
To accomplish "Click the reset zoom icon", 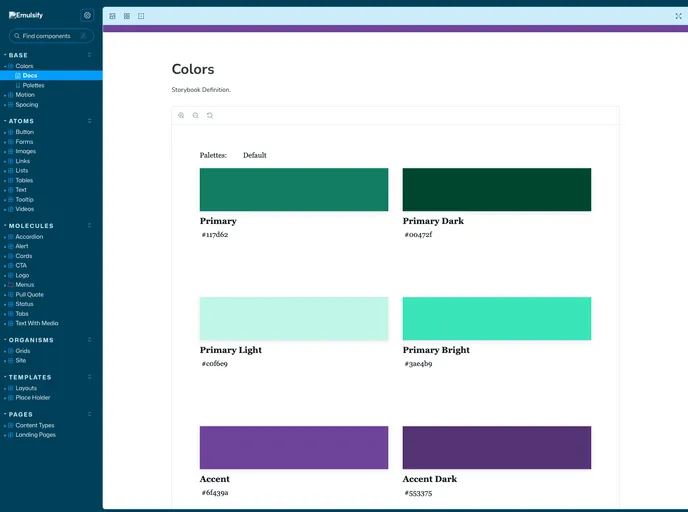I will (210, 115).
